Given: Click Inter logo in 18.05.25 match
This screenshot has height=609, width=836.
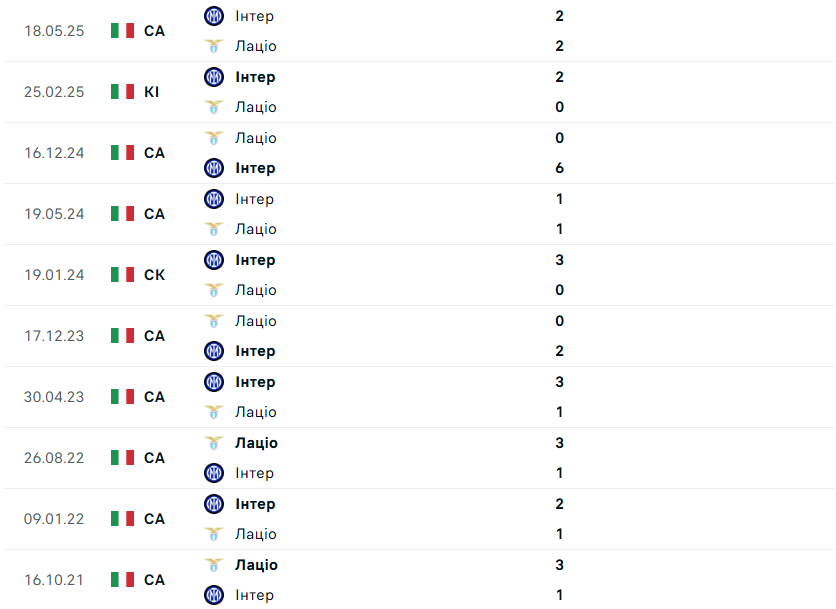Looking at the screenshot, I should click(x=214, y=16).
